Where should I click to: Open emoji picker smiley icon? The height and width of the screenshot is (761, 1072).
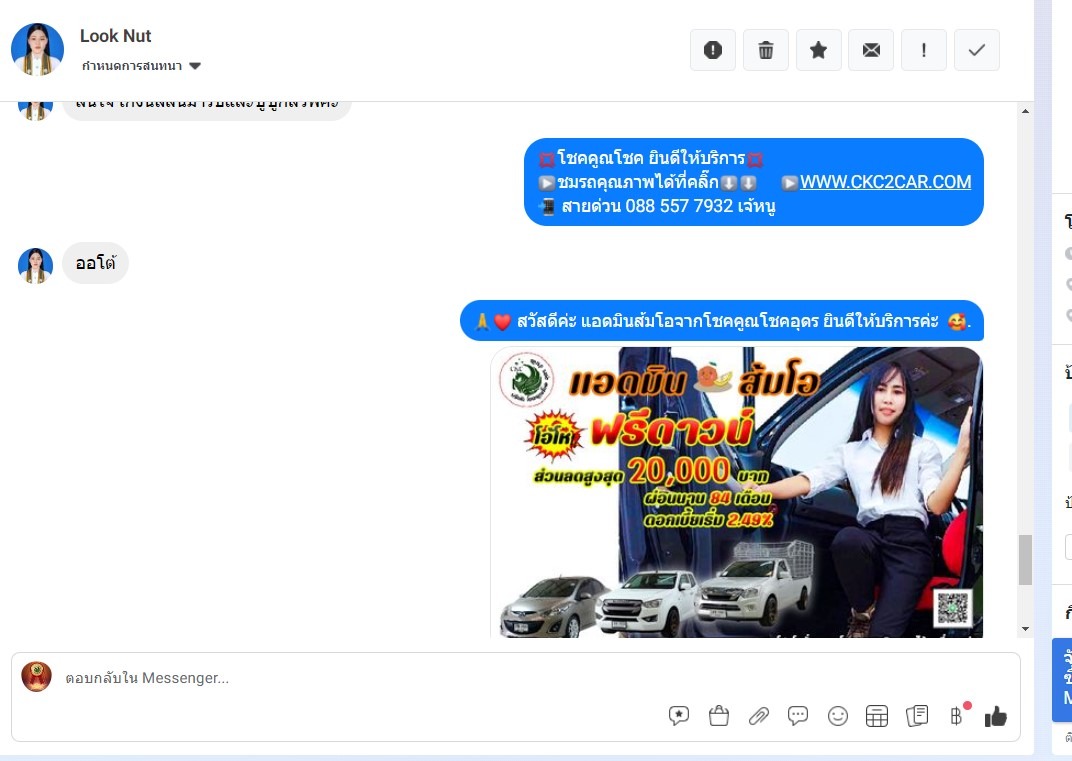point(838,716)
